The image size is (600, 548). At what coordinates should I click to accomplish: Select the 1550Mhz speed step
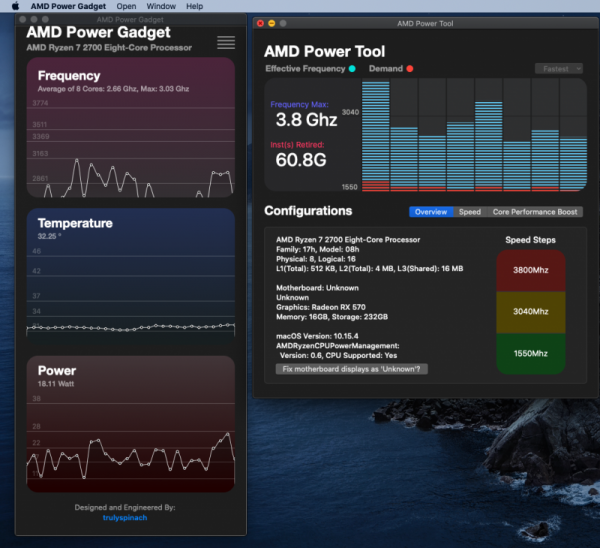[531, 354]
